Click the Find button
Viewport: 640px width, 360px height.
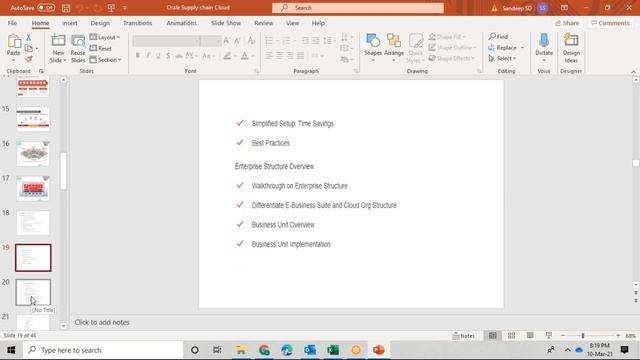(x=498, y=37)
